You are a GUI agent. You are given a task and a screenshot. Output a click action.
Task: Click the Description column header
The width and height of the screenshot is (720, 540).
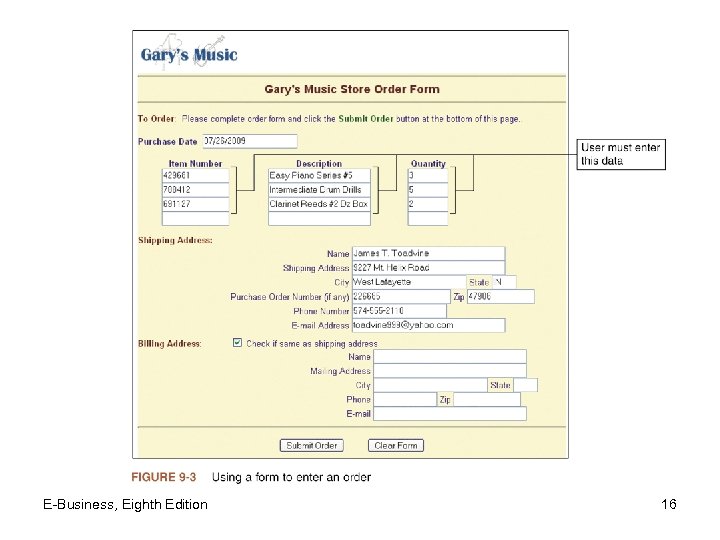pos(319,163)
